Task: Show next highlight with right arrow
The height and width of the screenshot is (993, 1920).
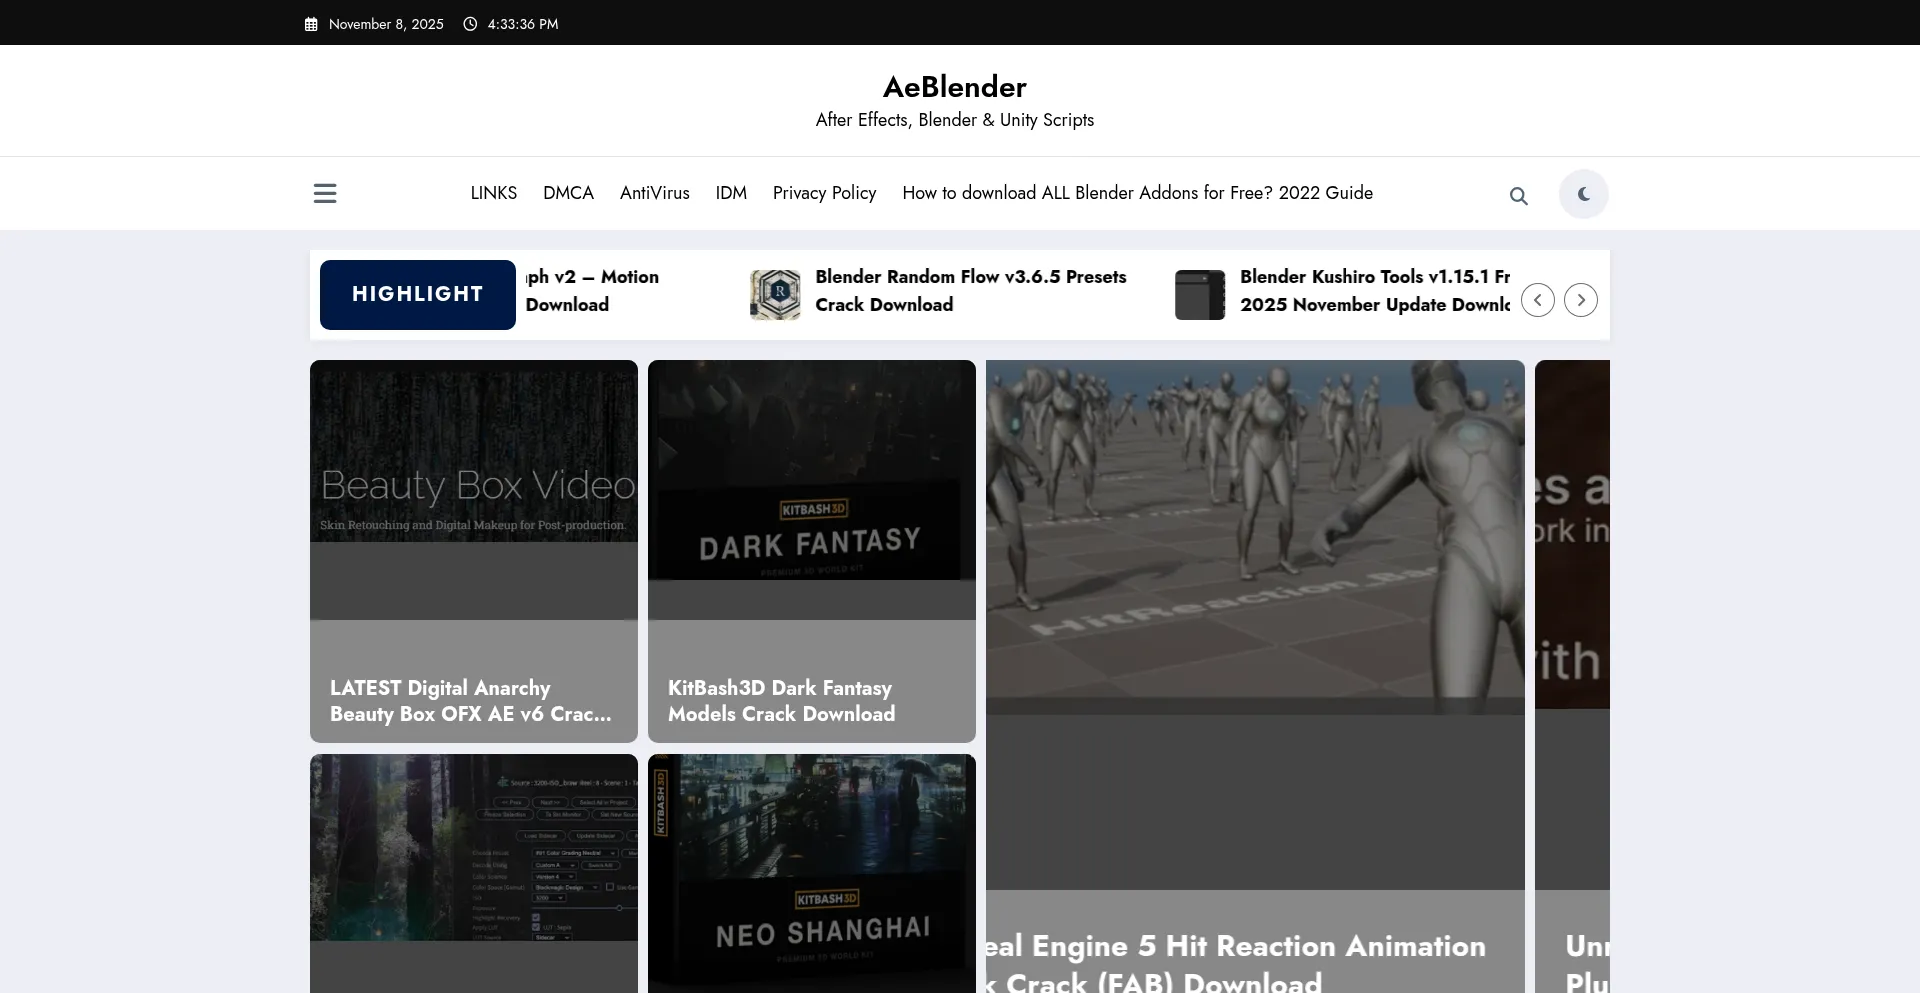Action: (x=1580, y=300)
